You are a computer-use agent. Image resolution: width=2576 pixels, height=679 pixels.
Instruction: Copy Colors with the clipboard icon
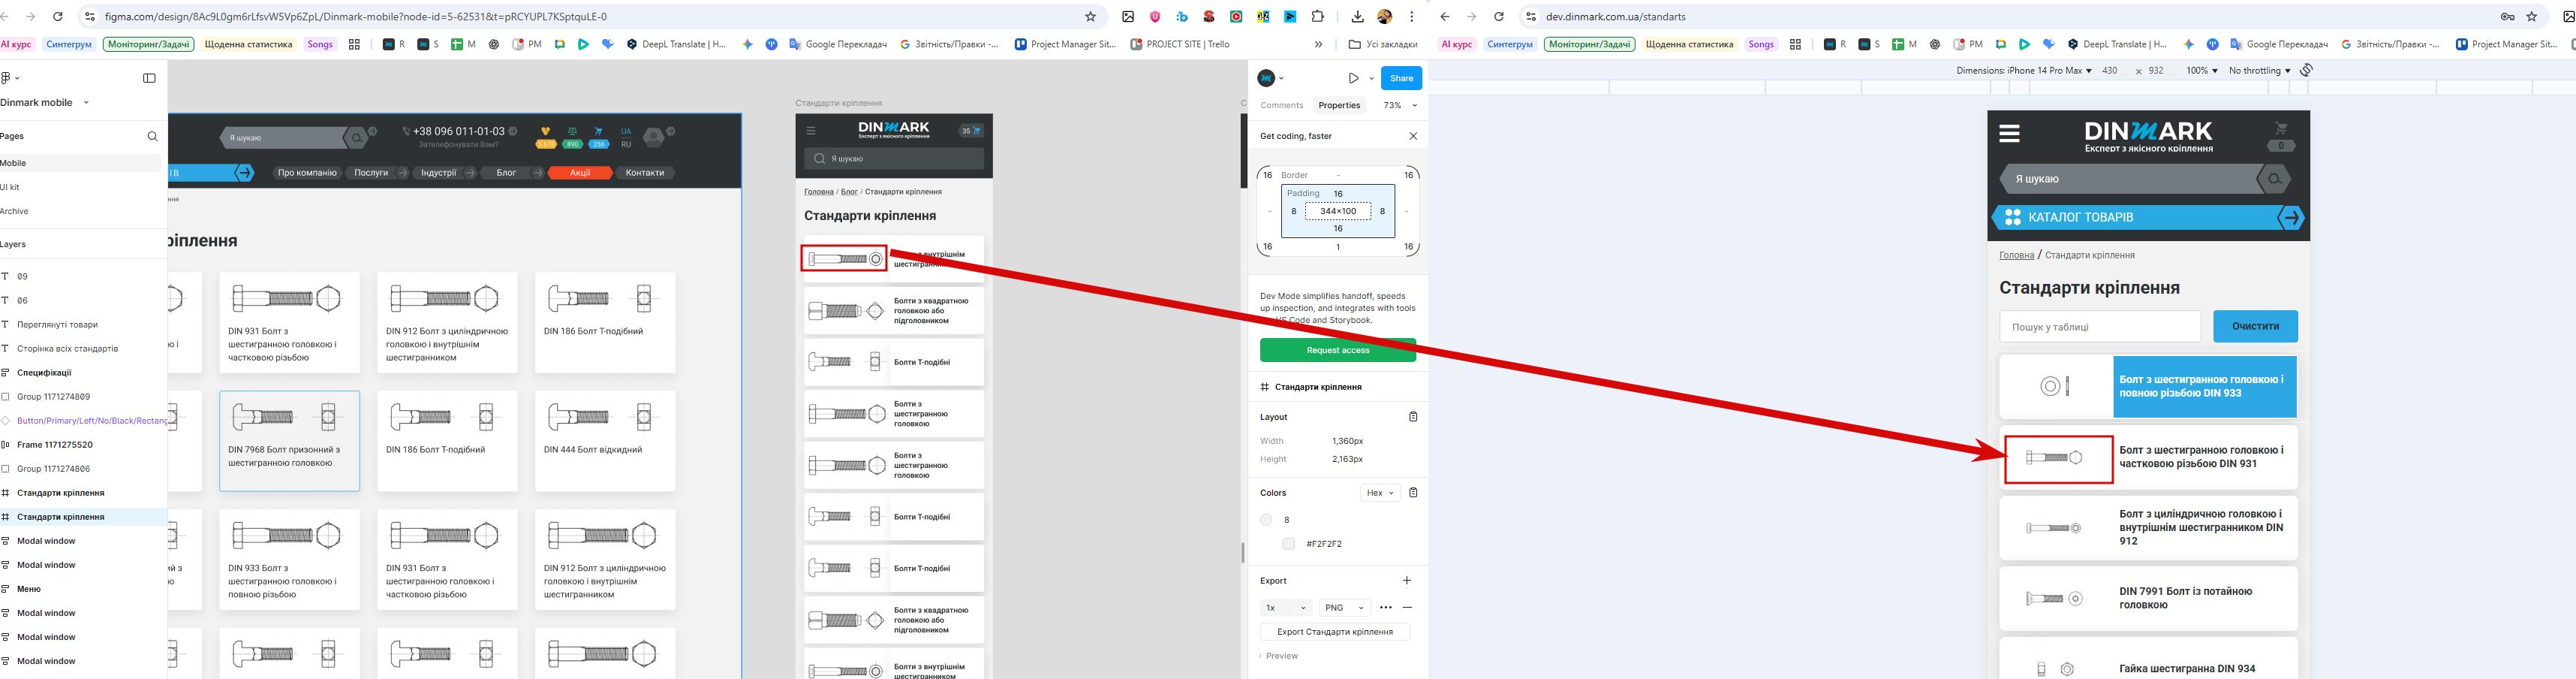[1413, 493]
